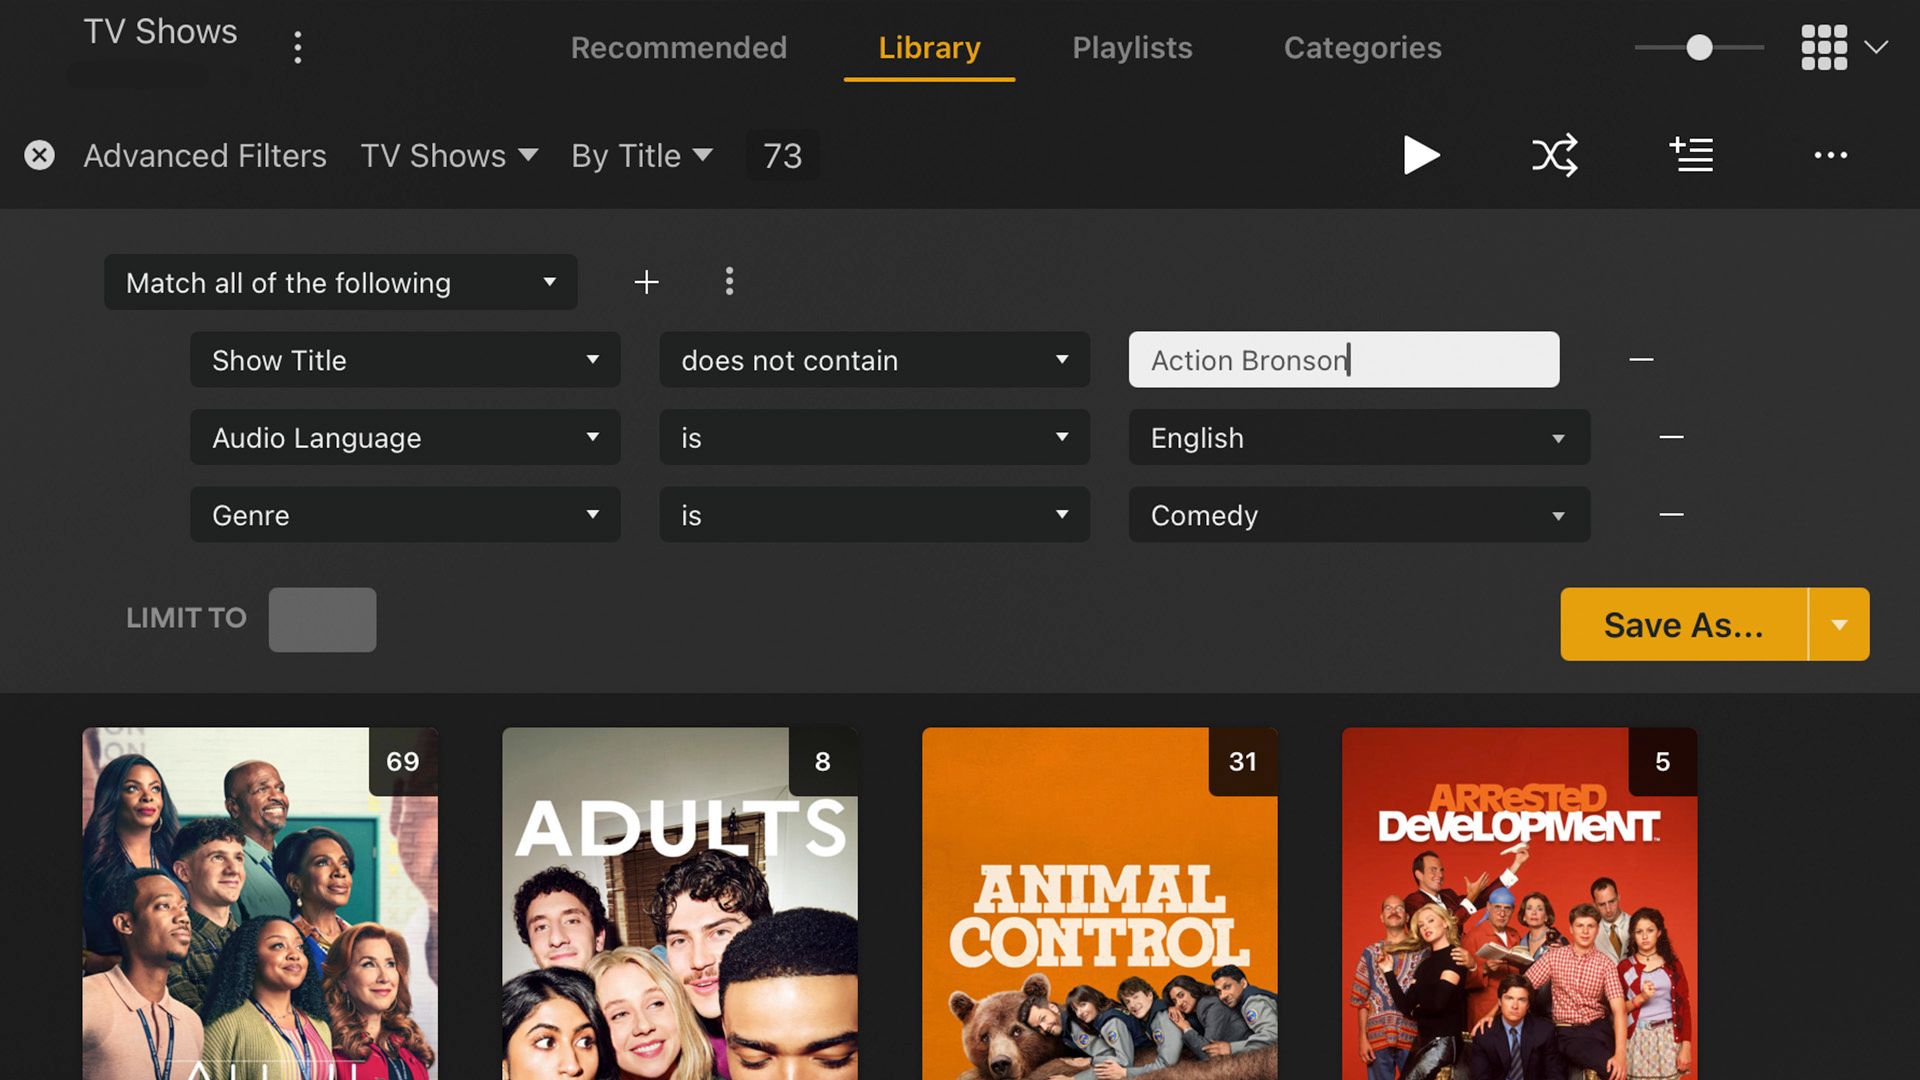Click the Add to queue icon
Screen dimensions: 1920x1080
[x=1691, y=155]
